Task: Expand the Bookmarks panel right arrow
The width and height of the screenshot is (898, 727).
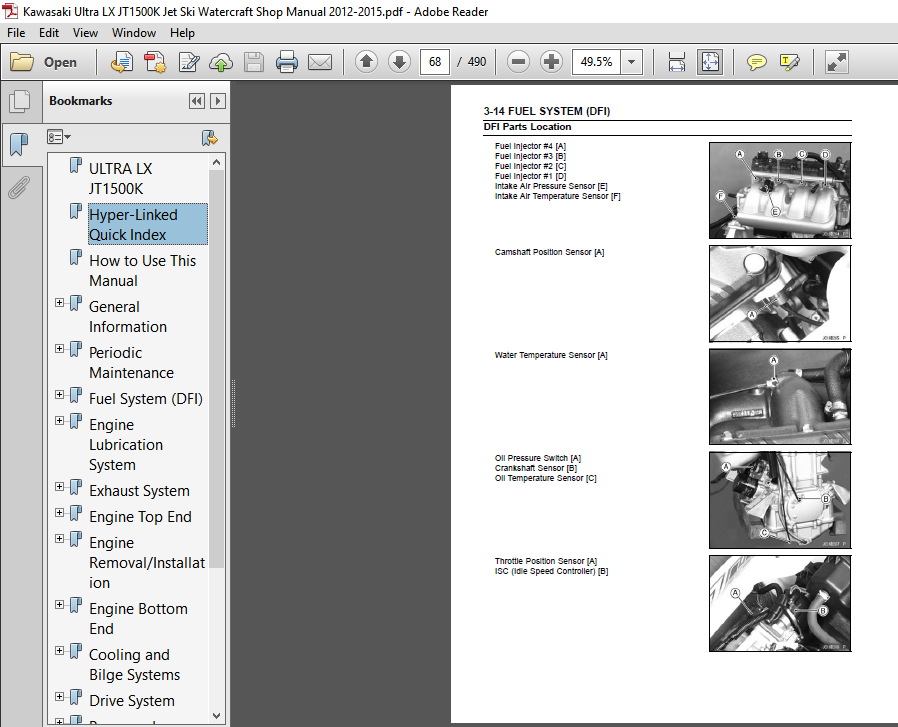Action: tap(218, 101)
